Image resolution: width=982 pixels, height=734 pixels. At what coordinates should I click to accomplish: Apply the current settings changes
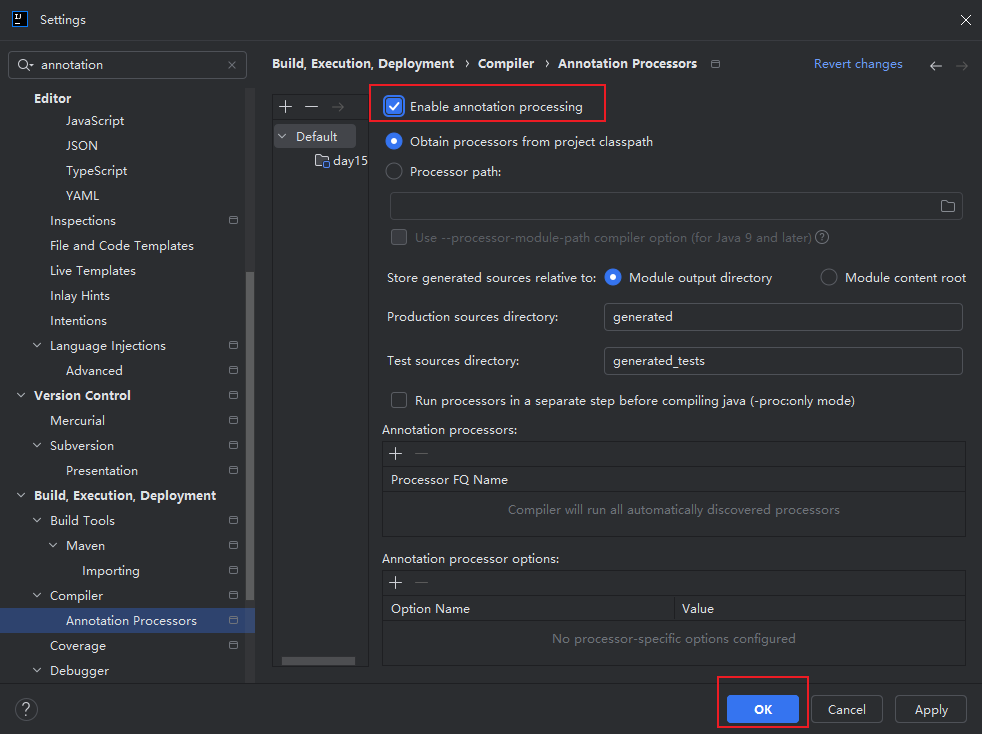[x=931, y=709]
